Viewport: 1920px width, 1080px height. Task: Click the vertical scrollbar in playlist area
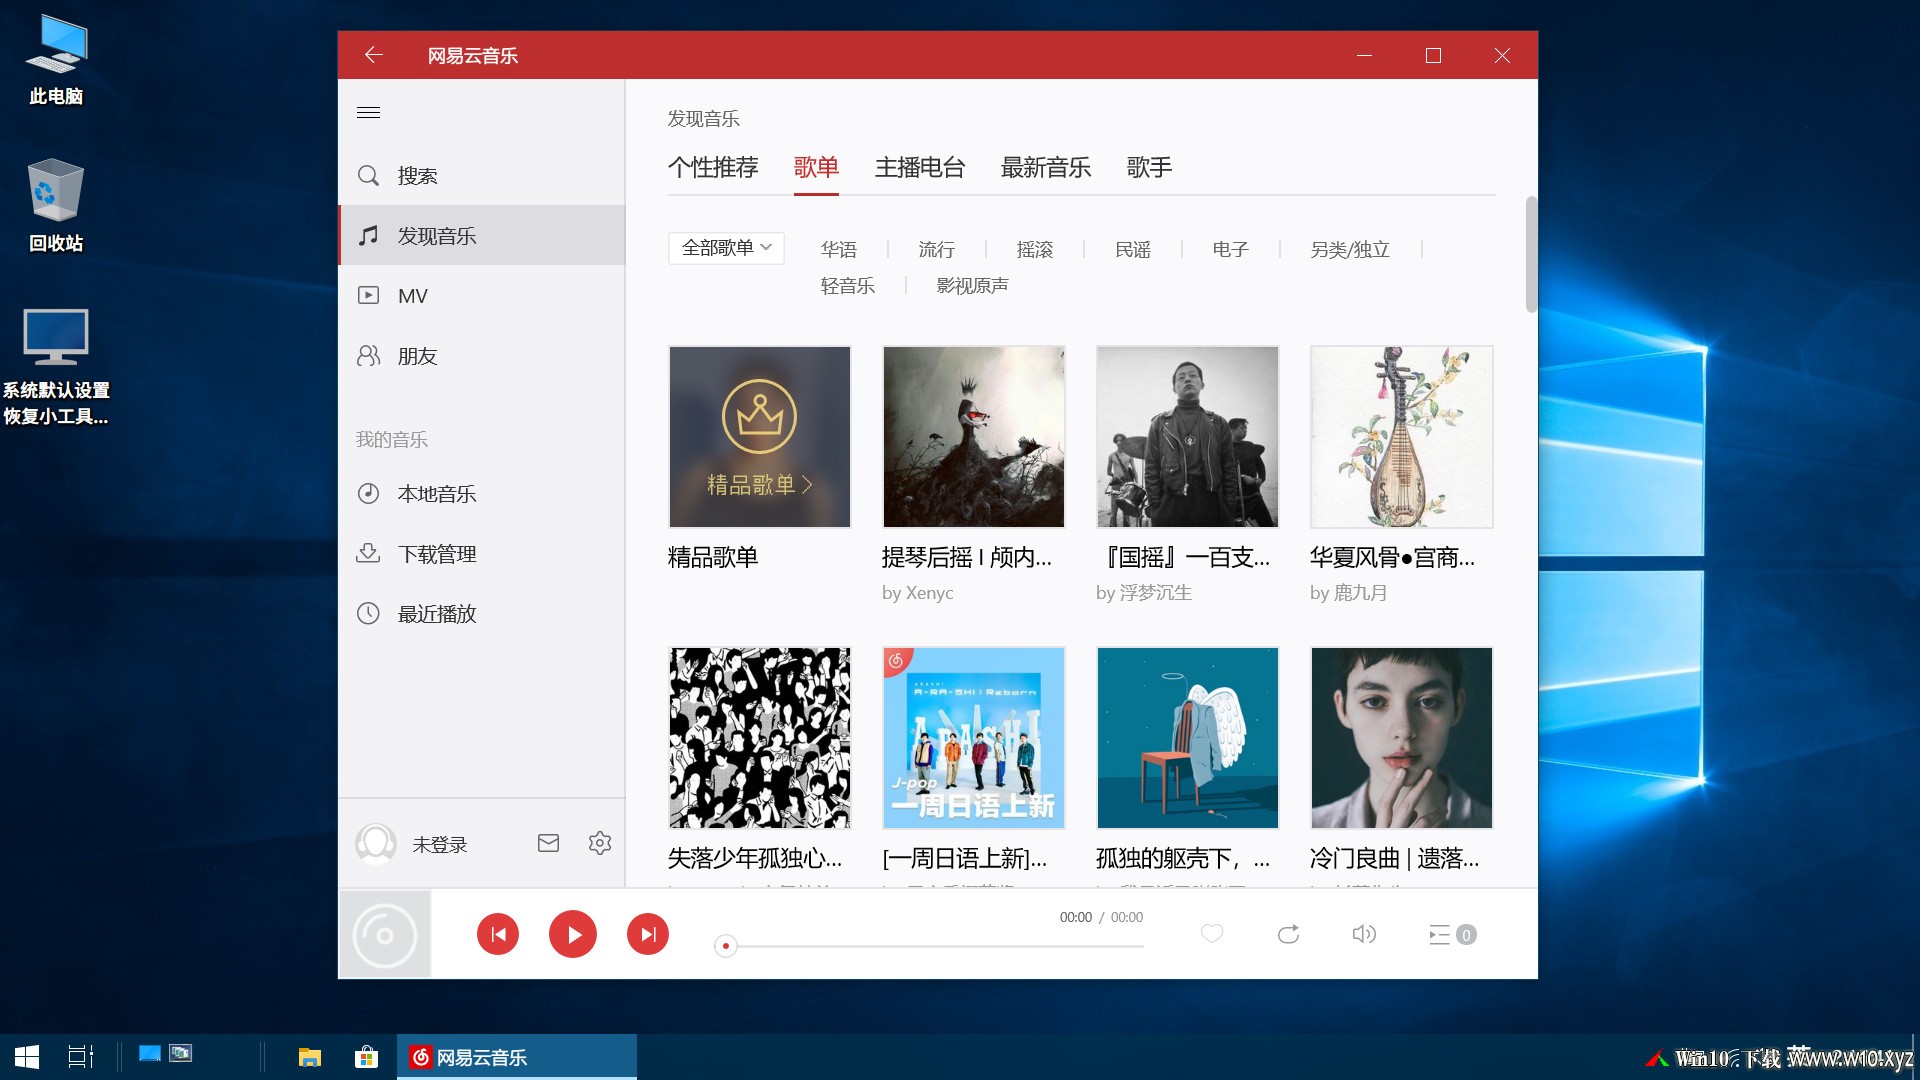[x=1530, y=254]
